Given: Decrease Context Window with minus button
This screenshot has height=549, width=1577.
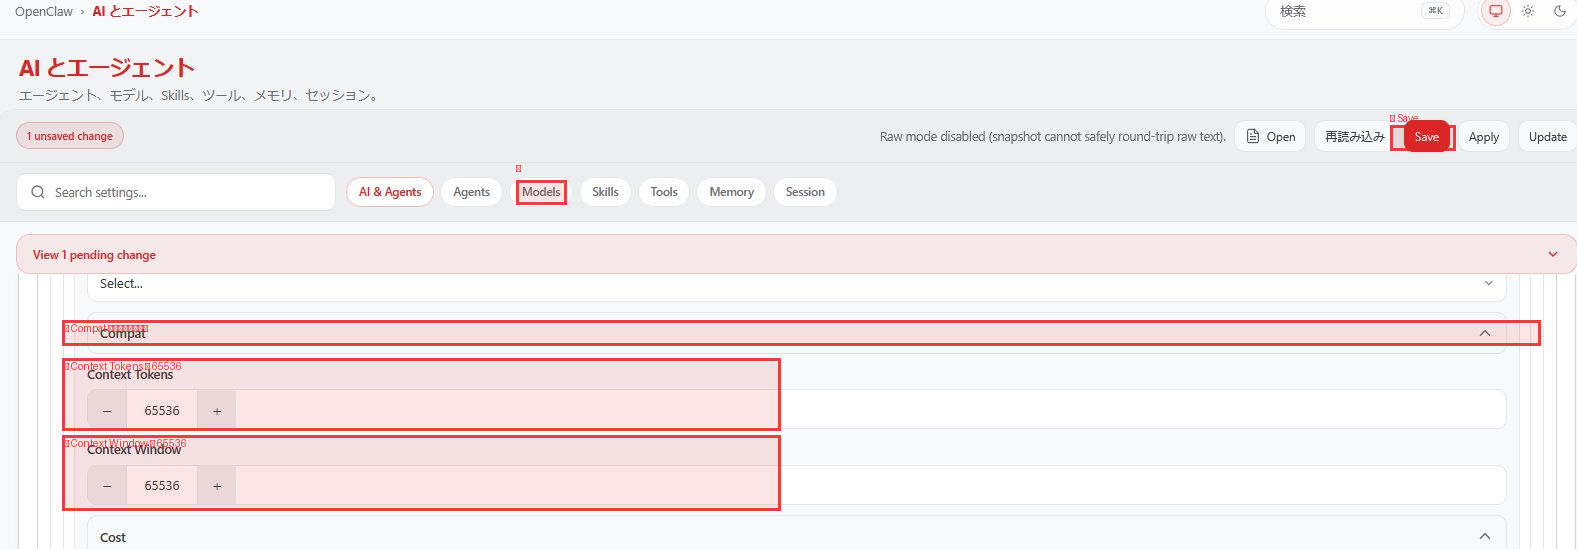Looking at the screenshot, I should 107,486.
